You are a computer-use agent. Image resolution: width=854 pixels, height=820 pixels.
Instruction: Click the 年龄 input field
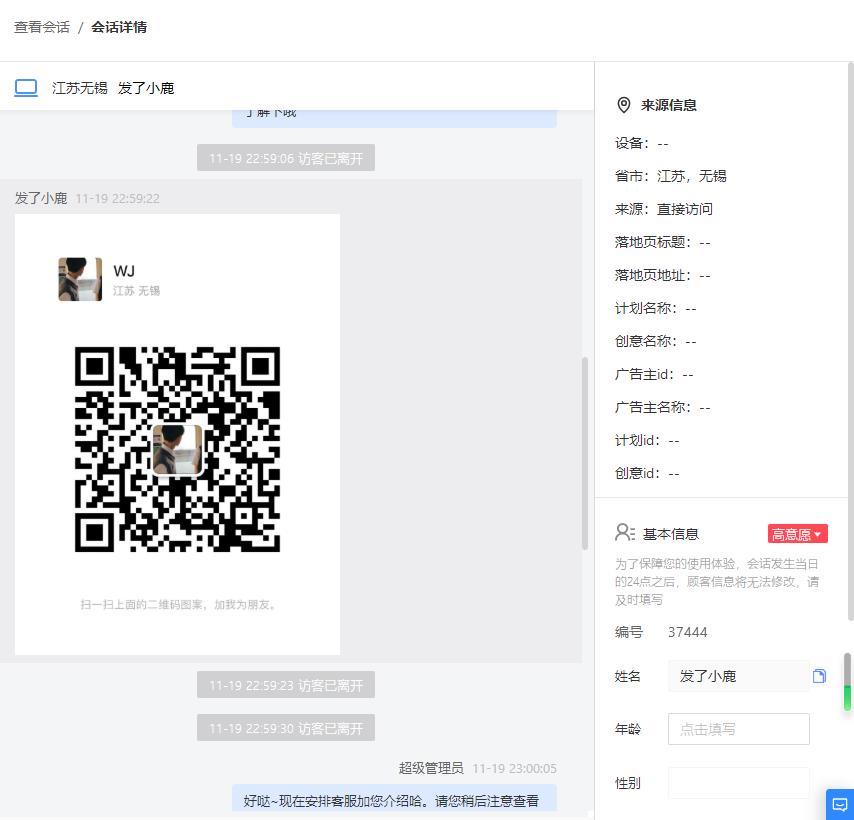pos(739,729)
